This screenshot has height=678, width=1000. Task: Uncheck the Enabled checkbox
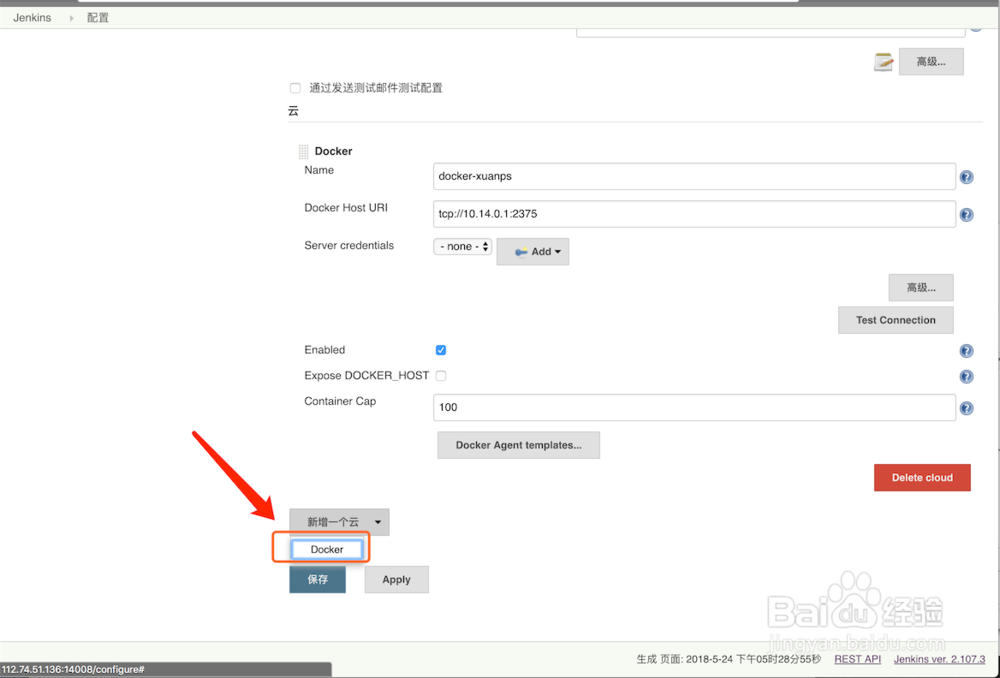click(441, 350)
